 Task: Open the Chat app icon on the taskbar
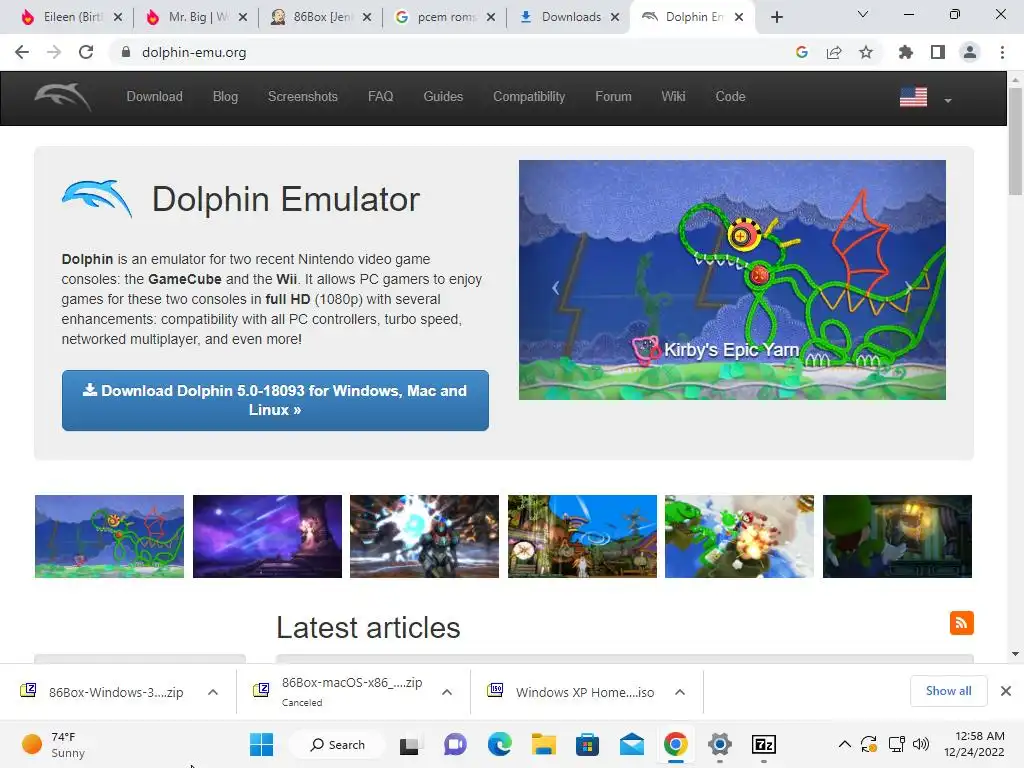(455, 744)
